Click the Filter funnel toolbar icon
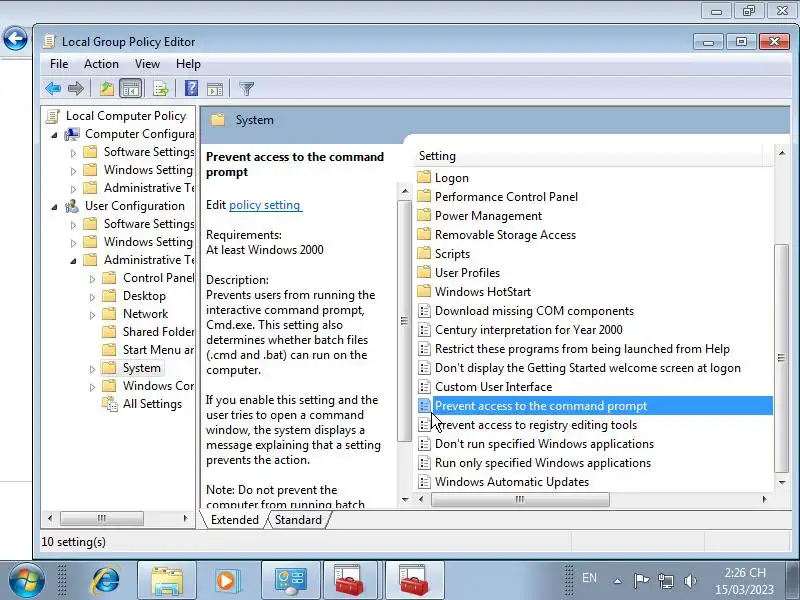This screenshot has width=800, height=600. click(246, 89)
